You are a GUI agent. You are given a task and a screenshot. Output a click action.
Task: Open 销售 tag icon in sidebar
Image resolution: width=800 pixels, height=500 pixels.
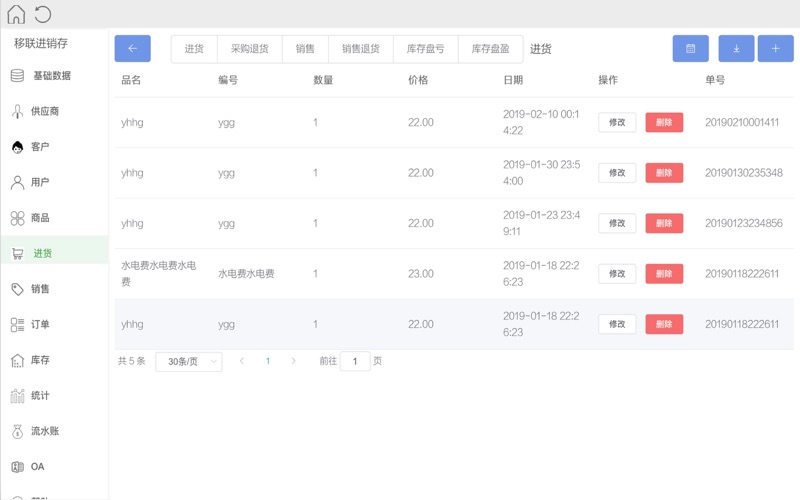(x=17, y=289)
